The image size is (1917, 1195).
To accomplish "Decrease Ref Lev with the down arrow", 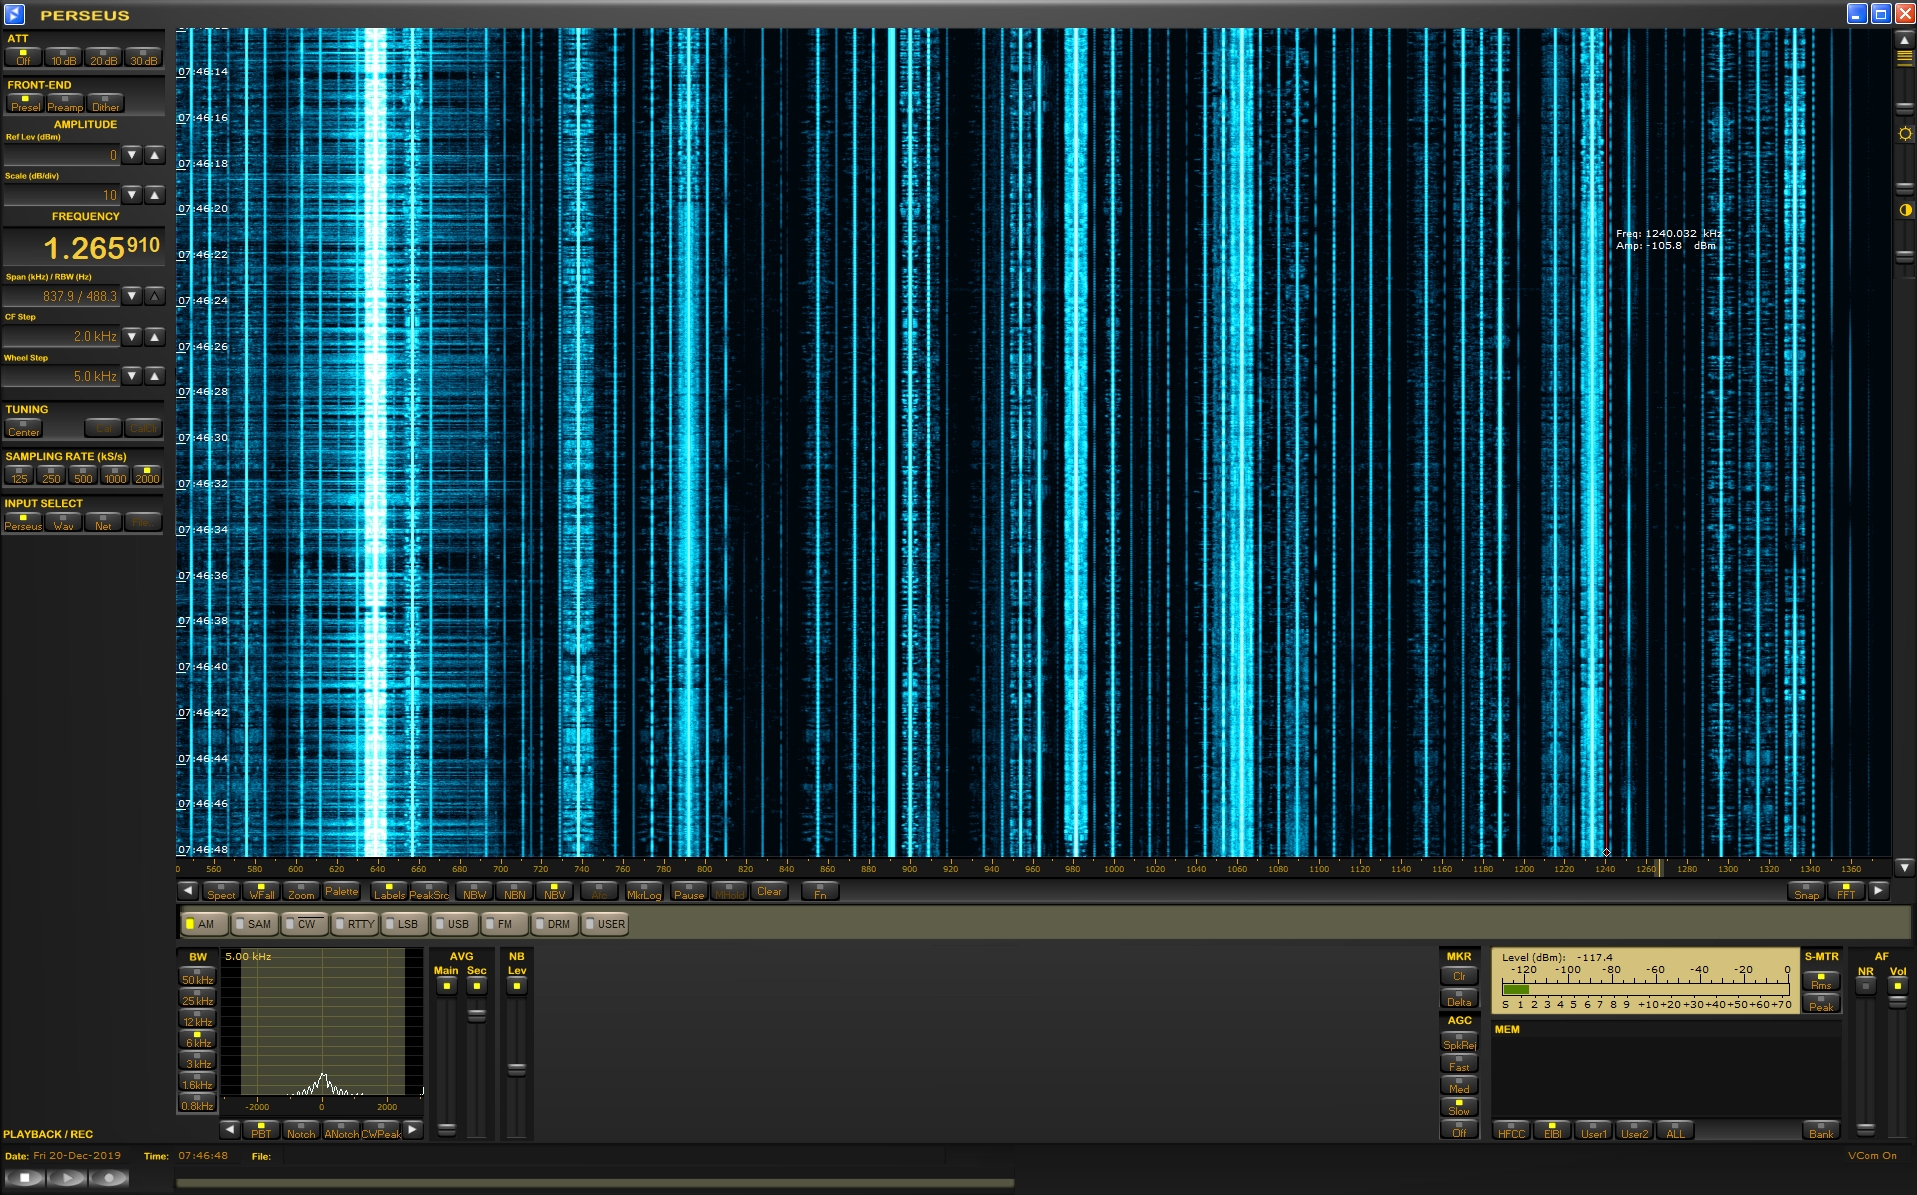I will click(132, 155).
